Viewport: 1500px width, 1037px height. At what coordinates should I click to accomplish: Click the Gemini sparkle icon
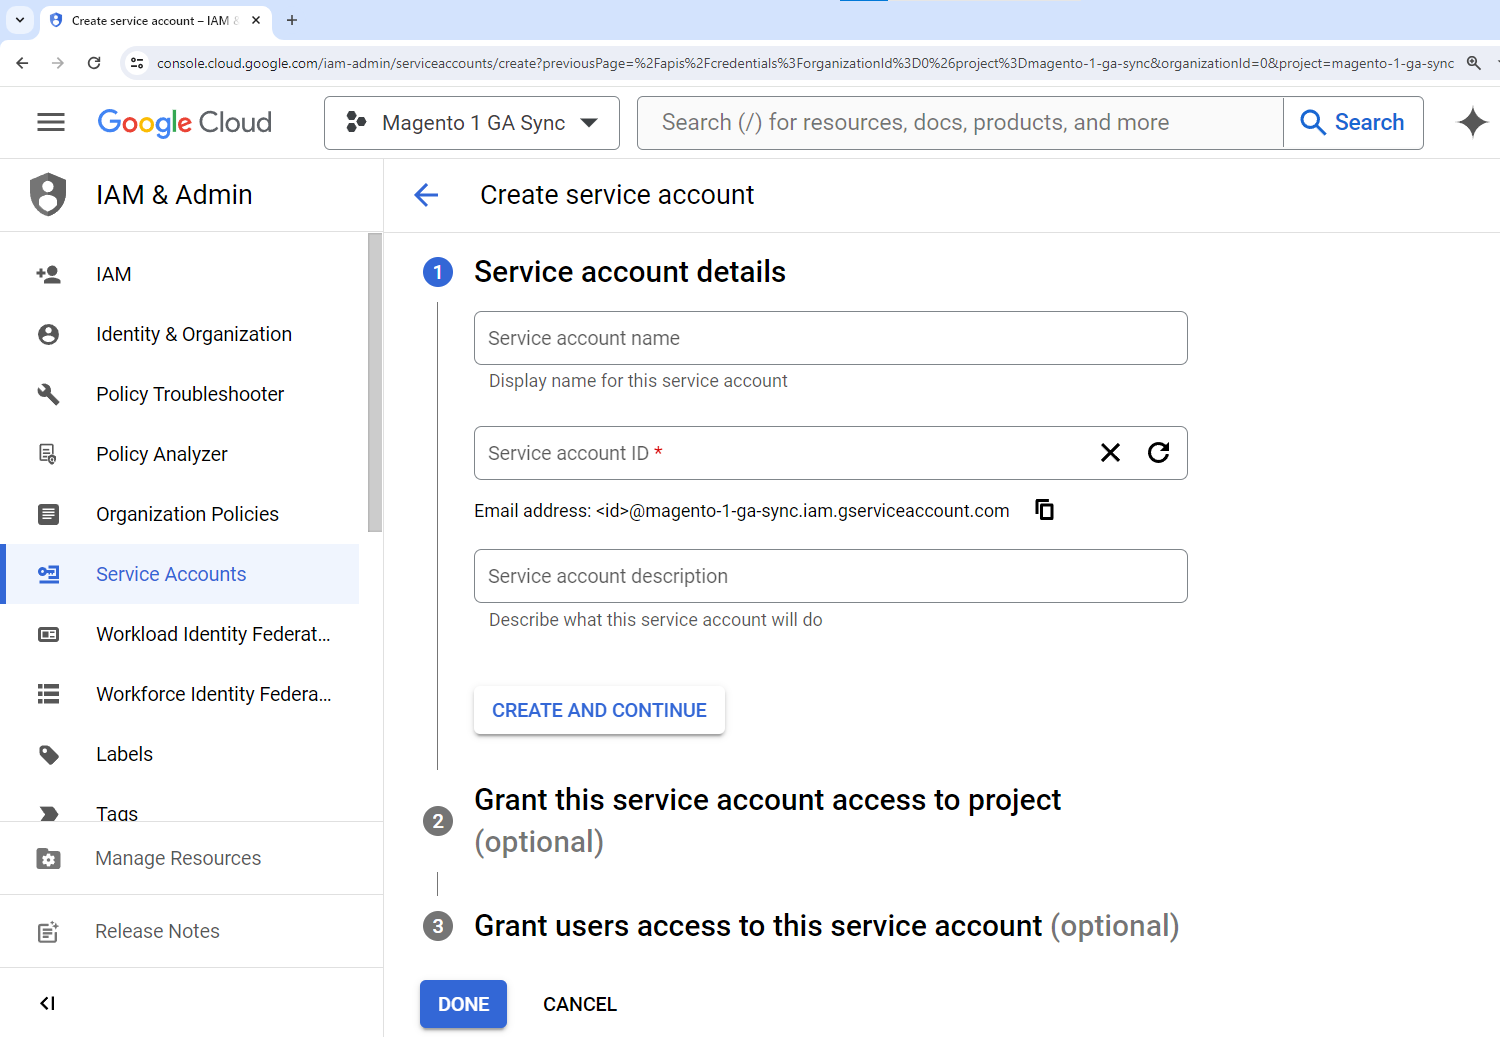1472,122
